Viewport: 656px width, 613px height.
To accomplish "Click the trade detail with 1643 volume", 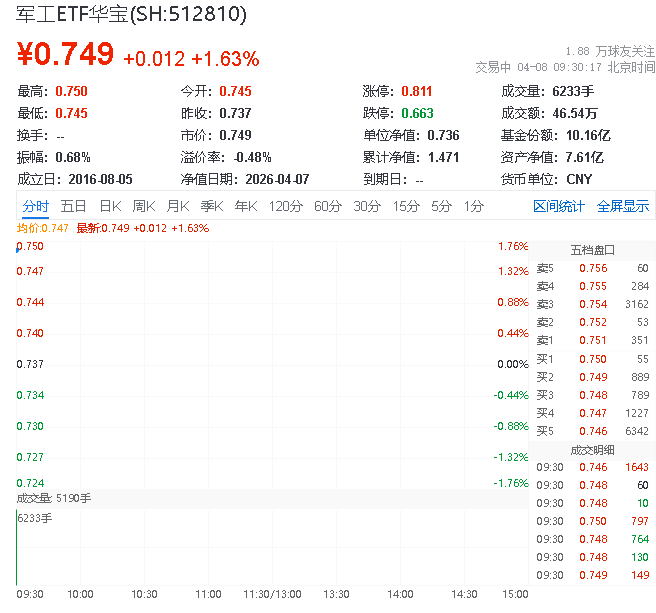I will pyautogui.click(x=592, y=467).
